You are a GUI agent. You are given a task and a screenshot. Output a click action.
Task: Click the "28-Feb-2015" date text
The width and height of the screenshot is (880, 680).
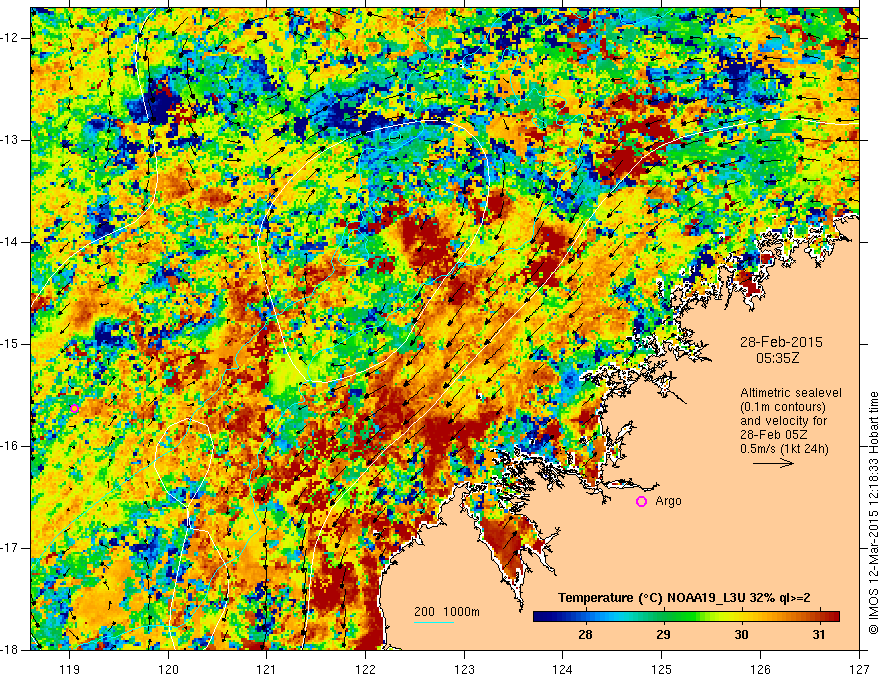[x=781, y=342]
